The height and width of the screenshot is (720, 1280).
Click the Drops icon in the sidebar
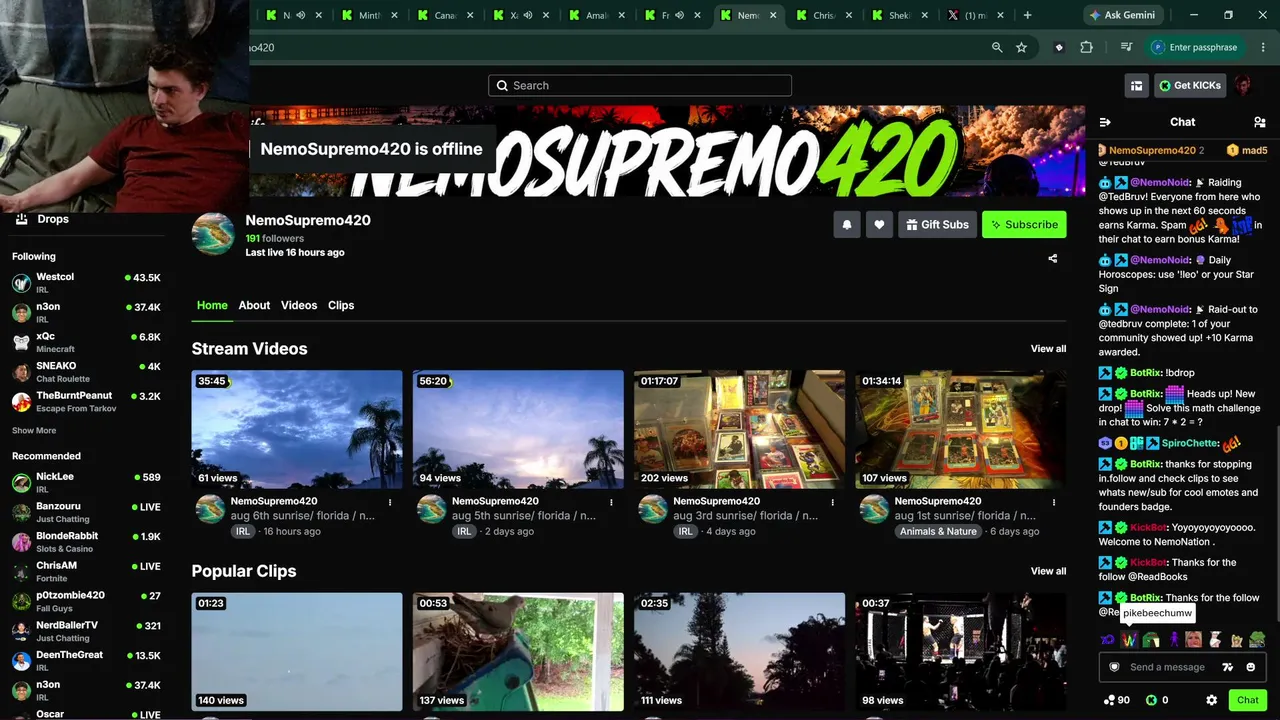[x=21, y=219]
